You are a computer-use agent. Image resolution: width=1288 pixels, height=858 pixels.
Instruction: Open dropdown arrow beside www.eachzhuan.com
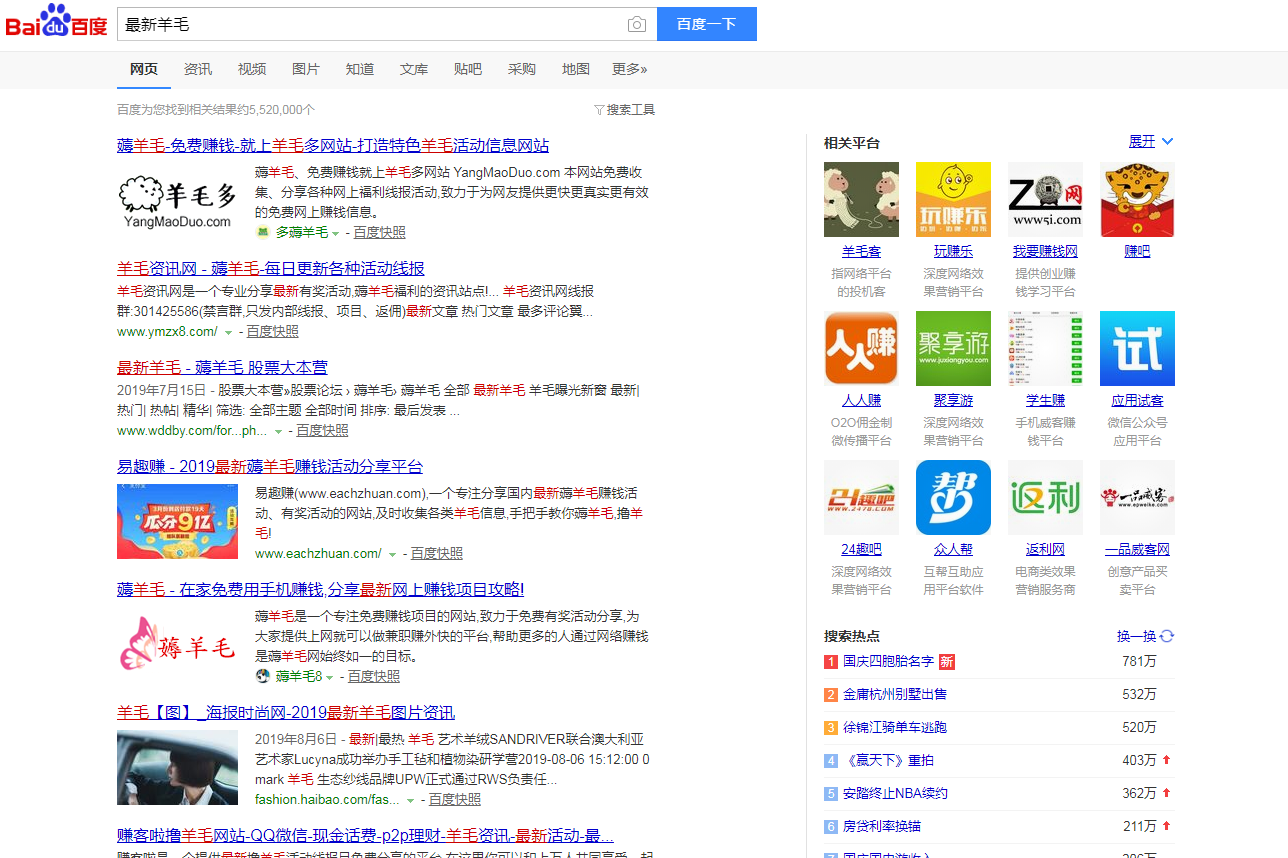click(x=392, y=554)
